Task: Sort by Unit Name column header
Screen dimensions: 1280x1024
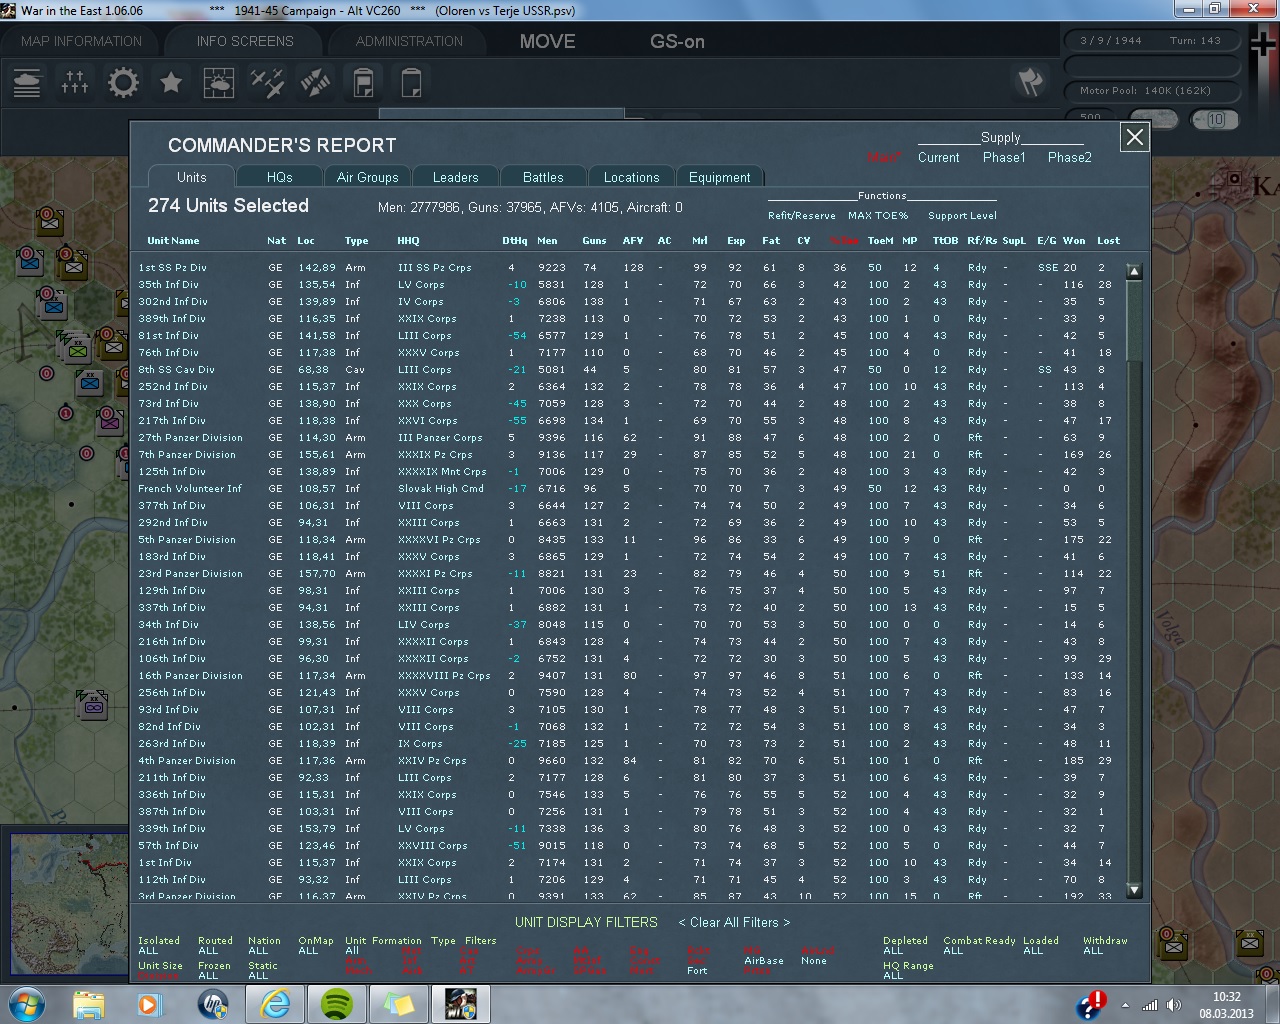Action: point(173,240)
